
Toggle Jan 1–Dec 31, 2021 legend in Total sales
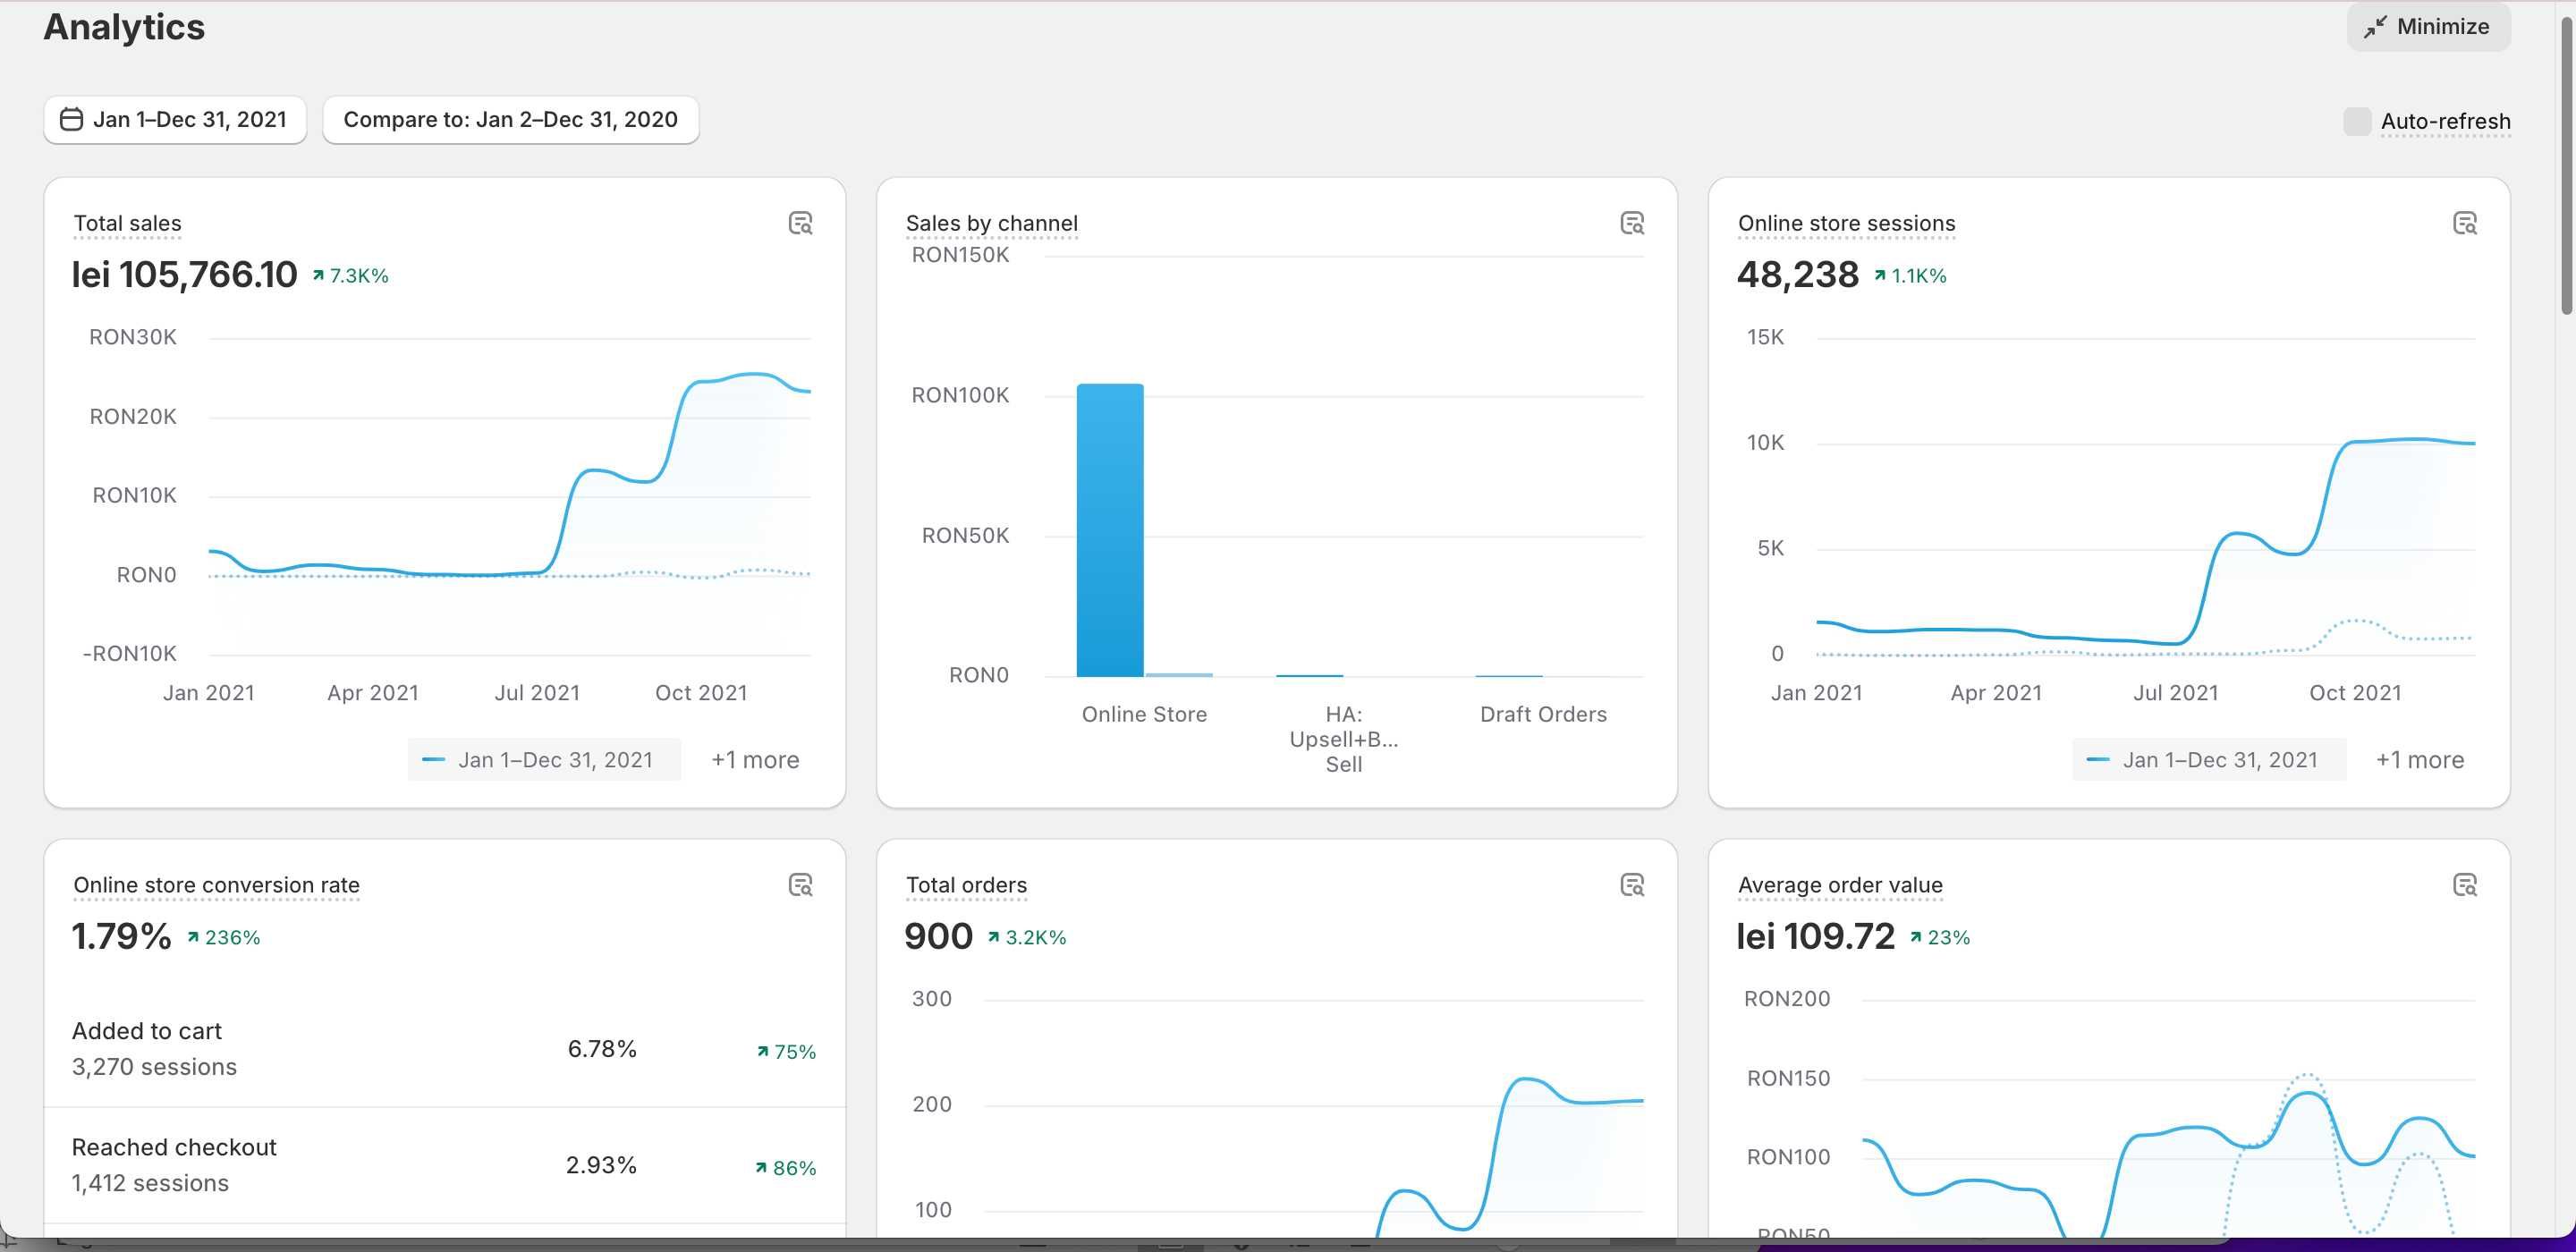pos(544,760)
